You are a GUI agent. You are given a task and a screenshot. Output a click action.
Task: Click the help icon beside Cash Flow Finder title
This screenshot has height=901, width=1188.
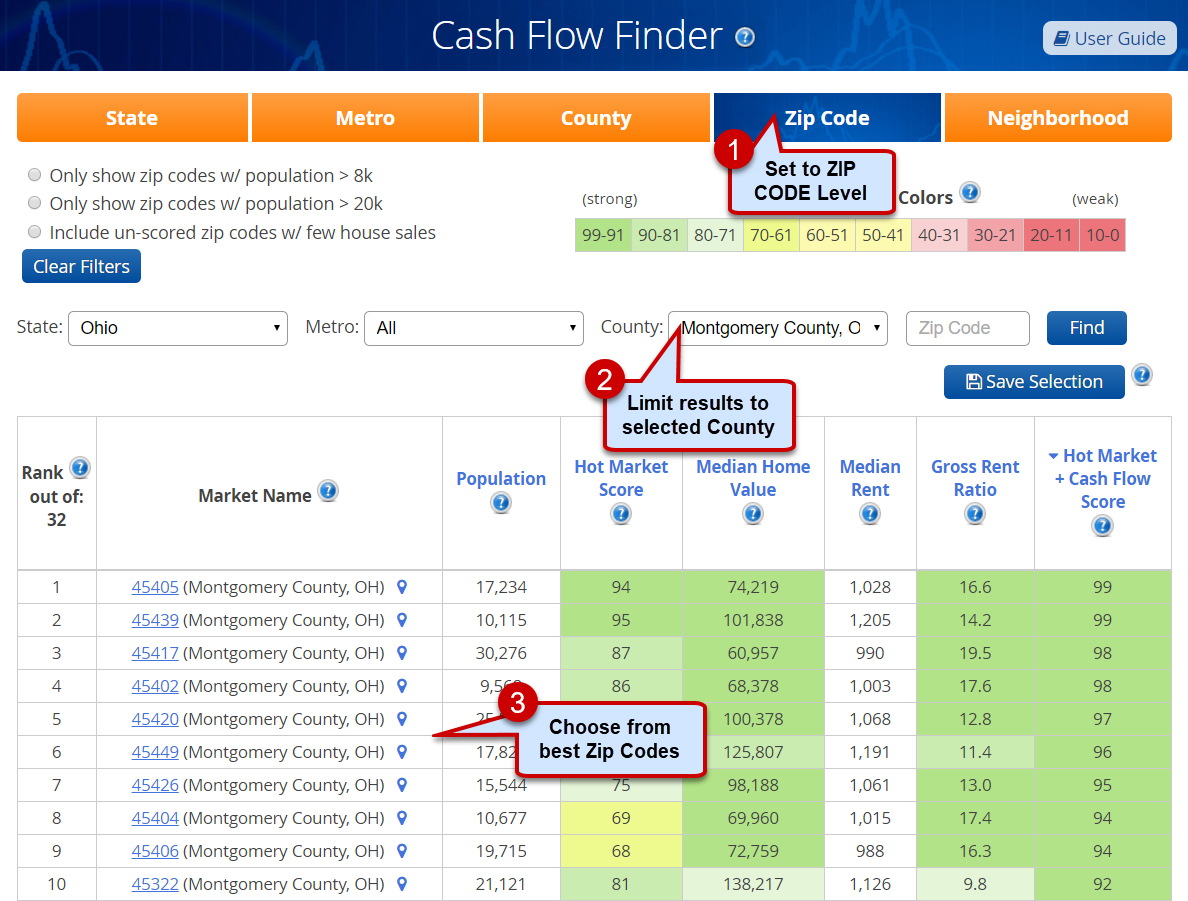coord(745,36)
